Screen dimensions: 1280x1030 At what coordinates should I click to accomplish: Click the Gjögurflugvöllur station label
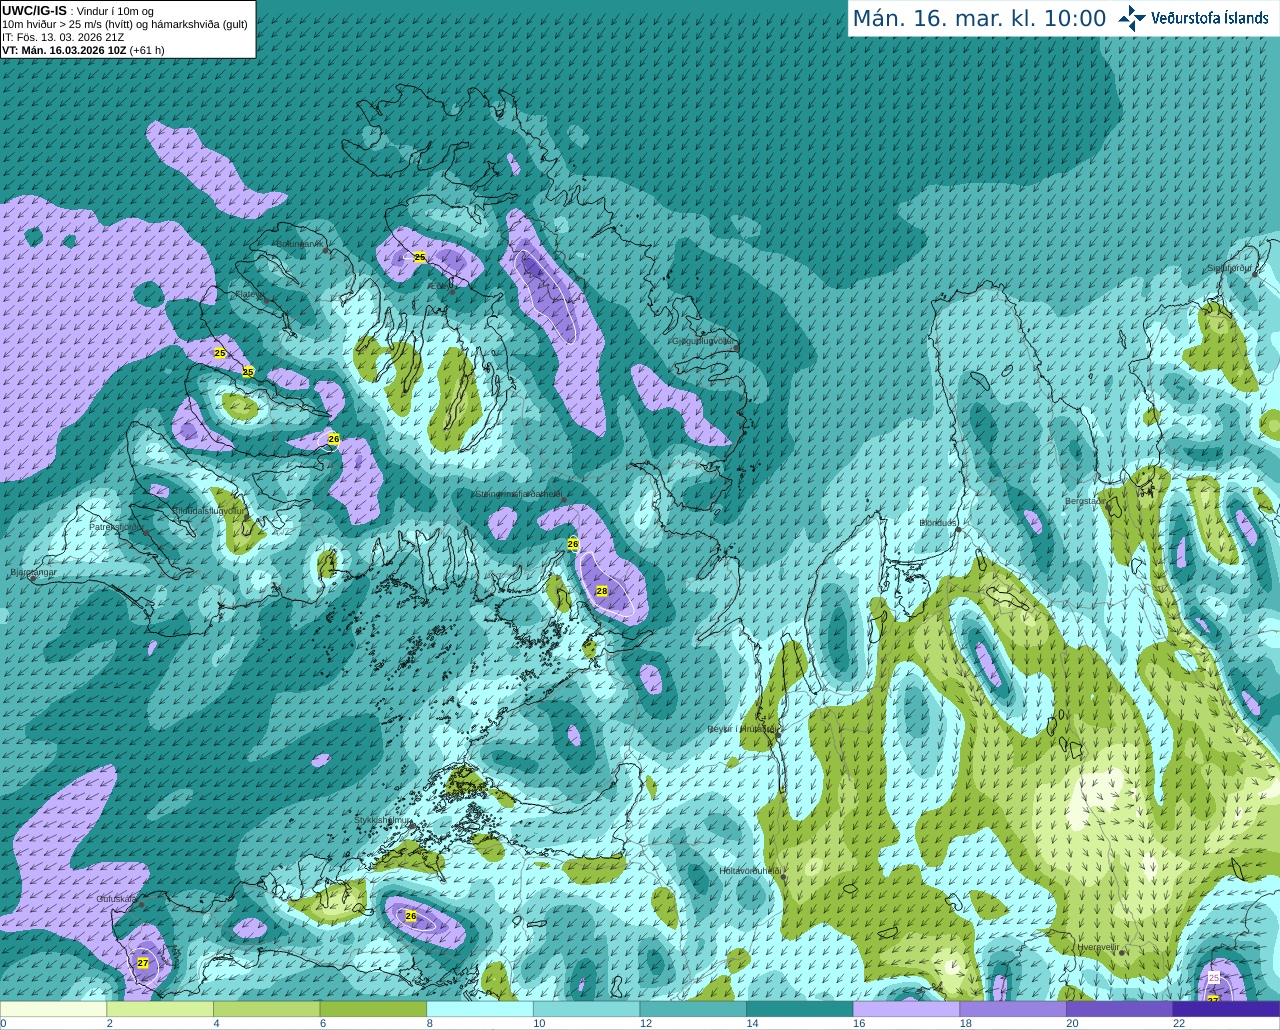703,341
